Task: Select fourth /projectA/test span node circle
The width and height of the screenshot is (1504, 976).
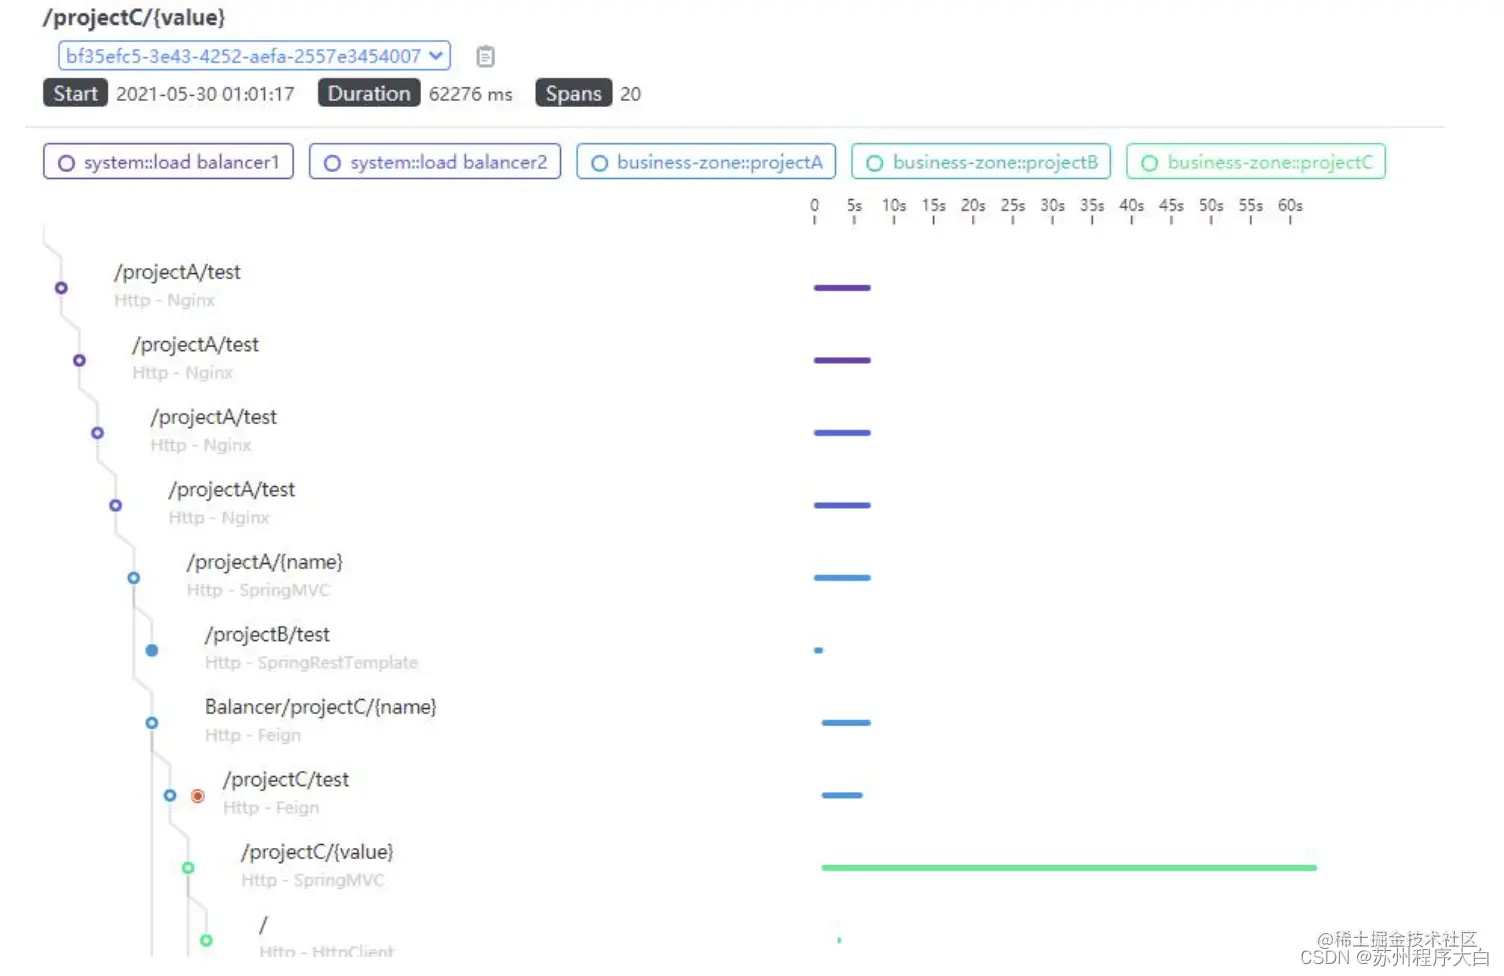Action: (115, 505)
